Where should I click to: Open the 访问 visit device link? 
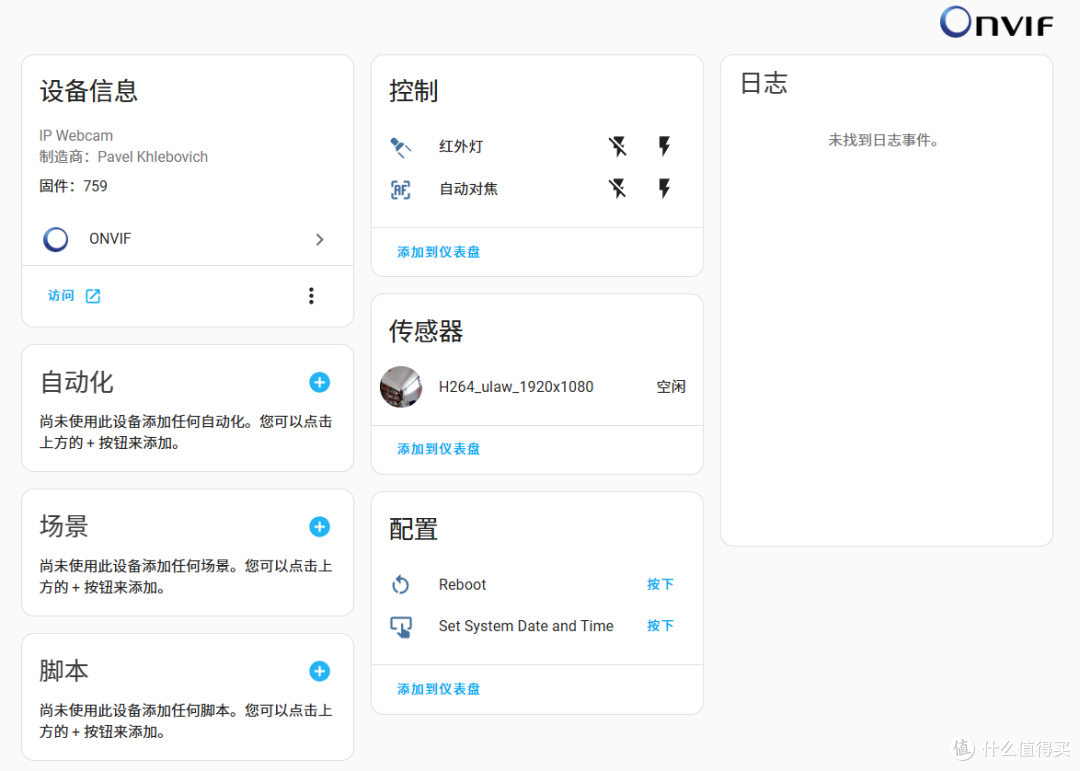coord(61,296)
